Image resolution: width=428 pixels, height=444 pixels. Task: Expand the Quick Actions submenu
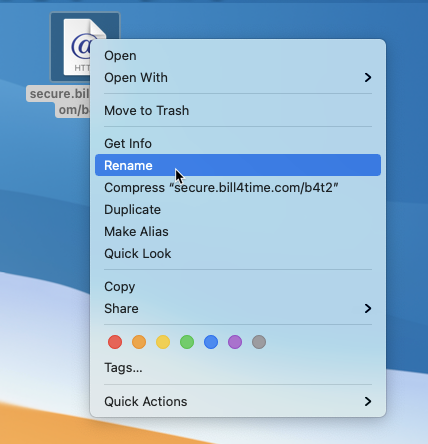pyautogui.click(x=238, y=402)
